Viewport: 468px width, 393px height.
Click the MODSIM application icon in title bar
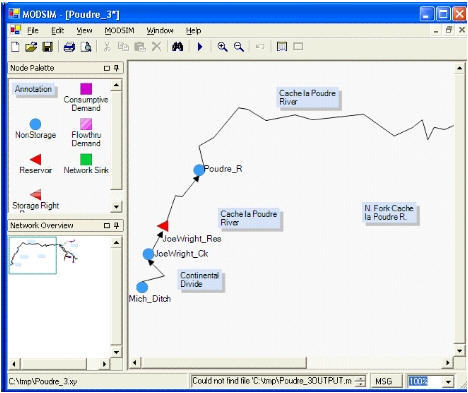pos(14,14)
